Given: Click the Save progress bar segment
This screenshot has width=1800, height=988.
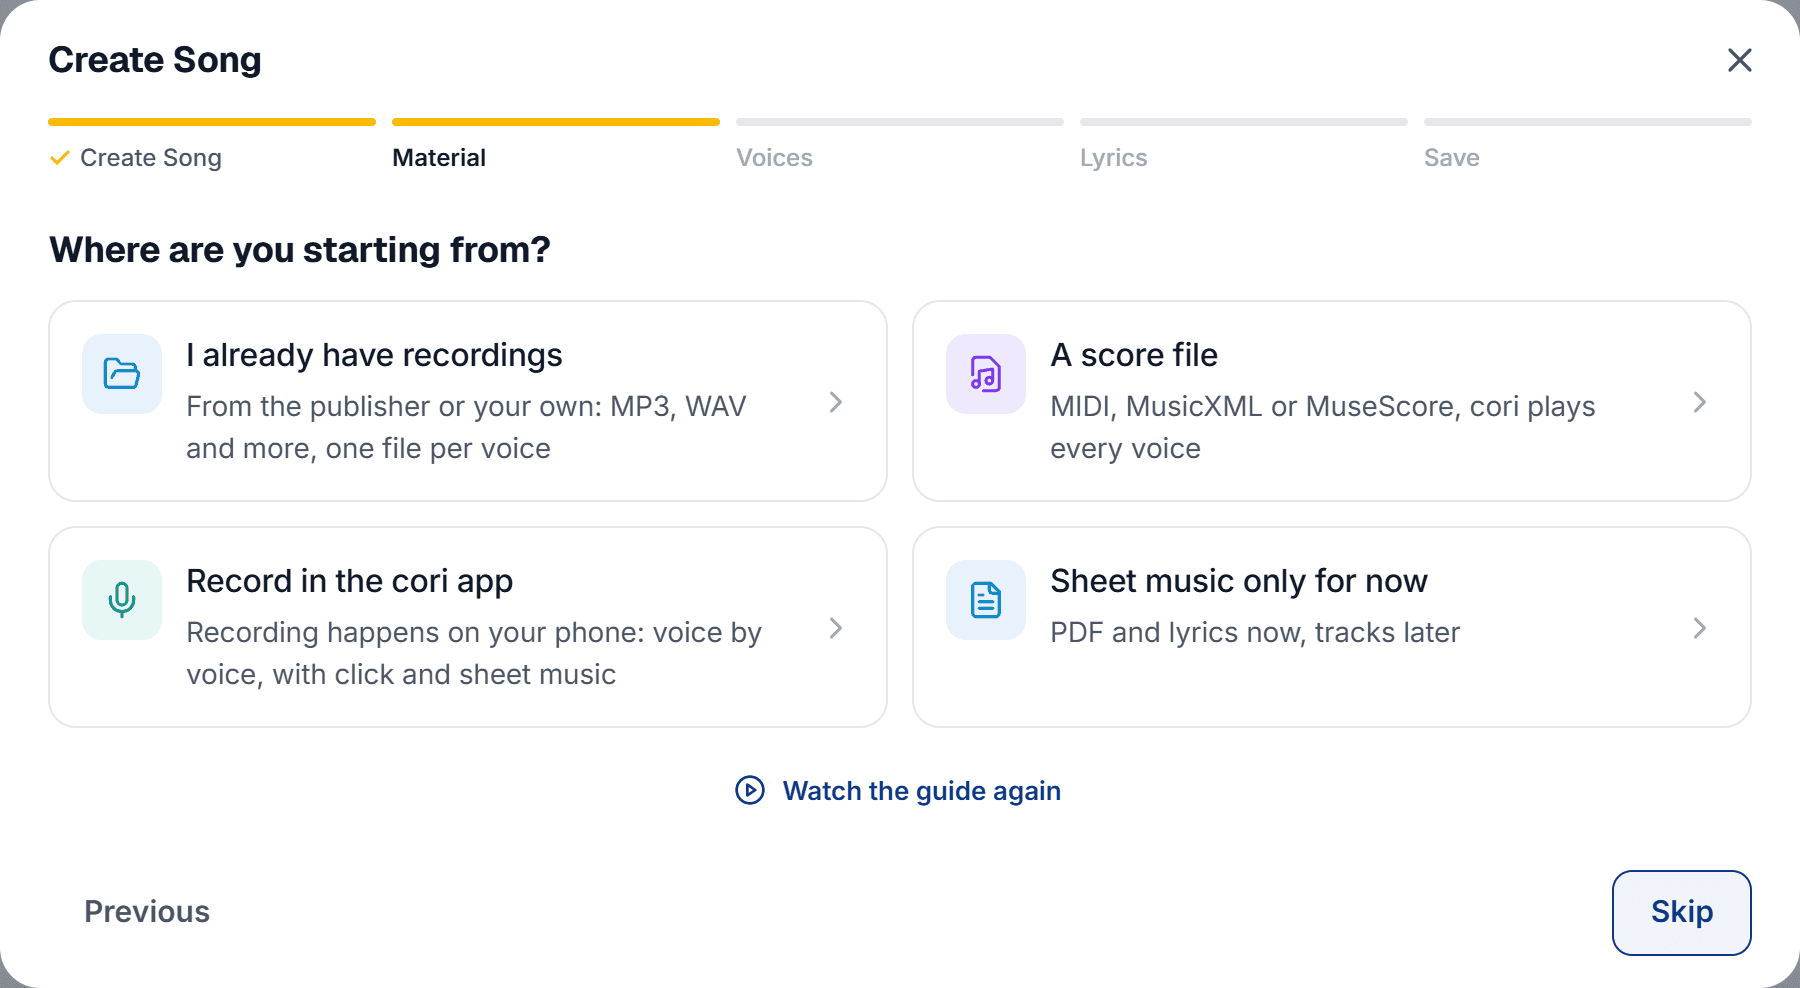Looking at the screenshot, I should 1588,122.
